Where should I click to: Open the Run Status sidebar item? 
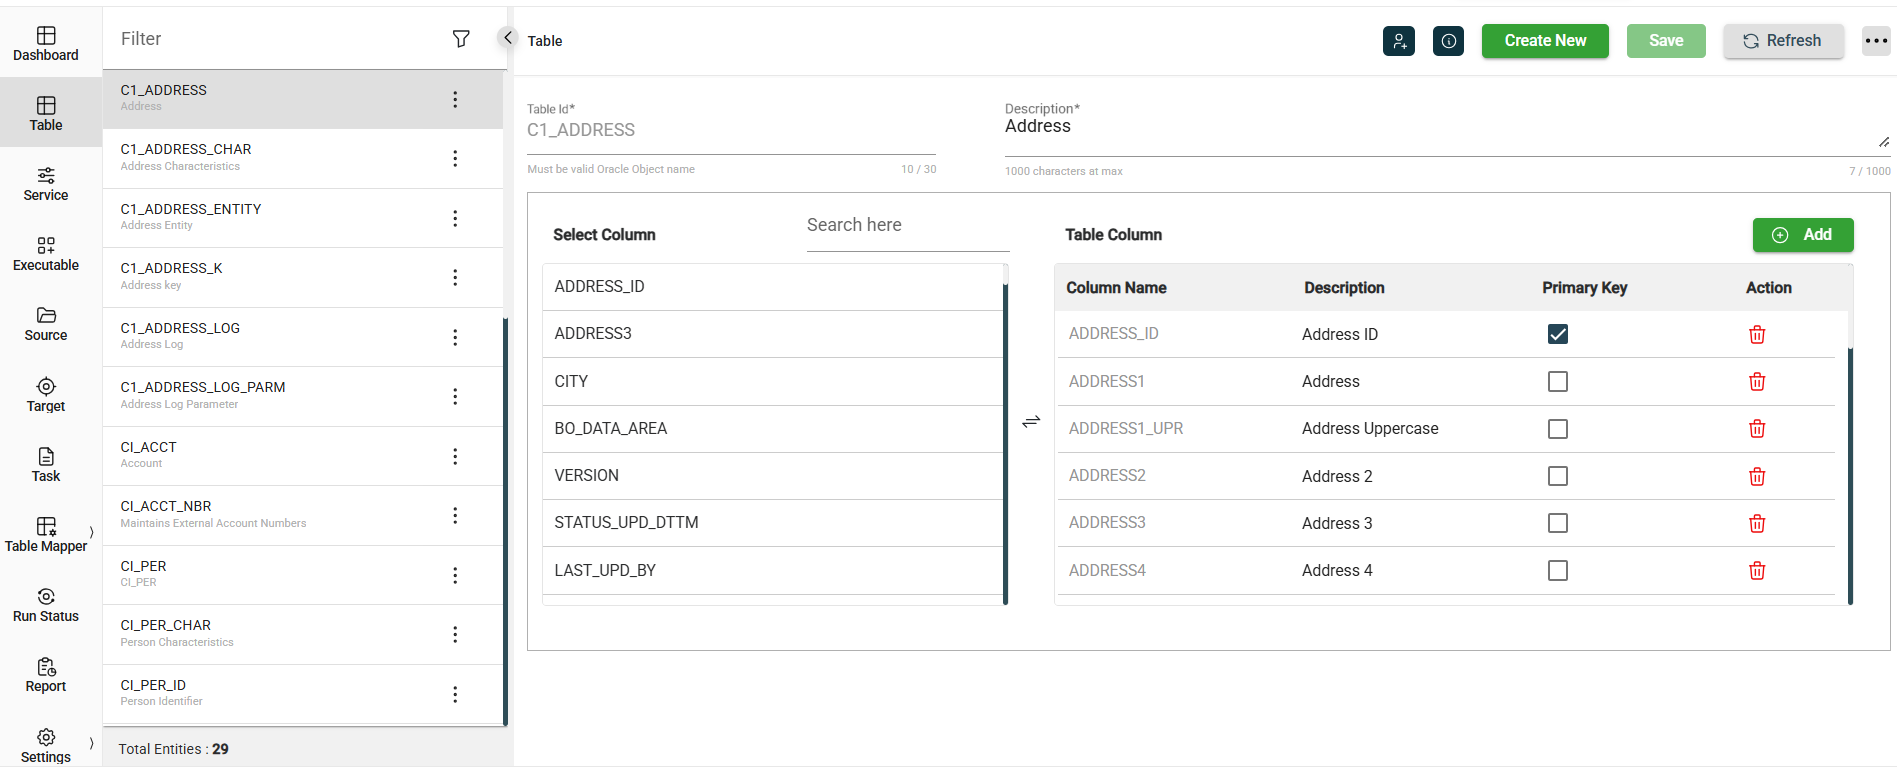46,605
